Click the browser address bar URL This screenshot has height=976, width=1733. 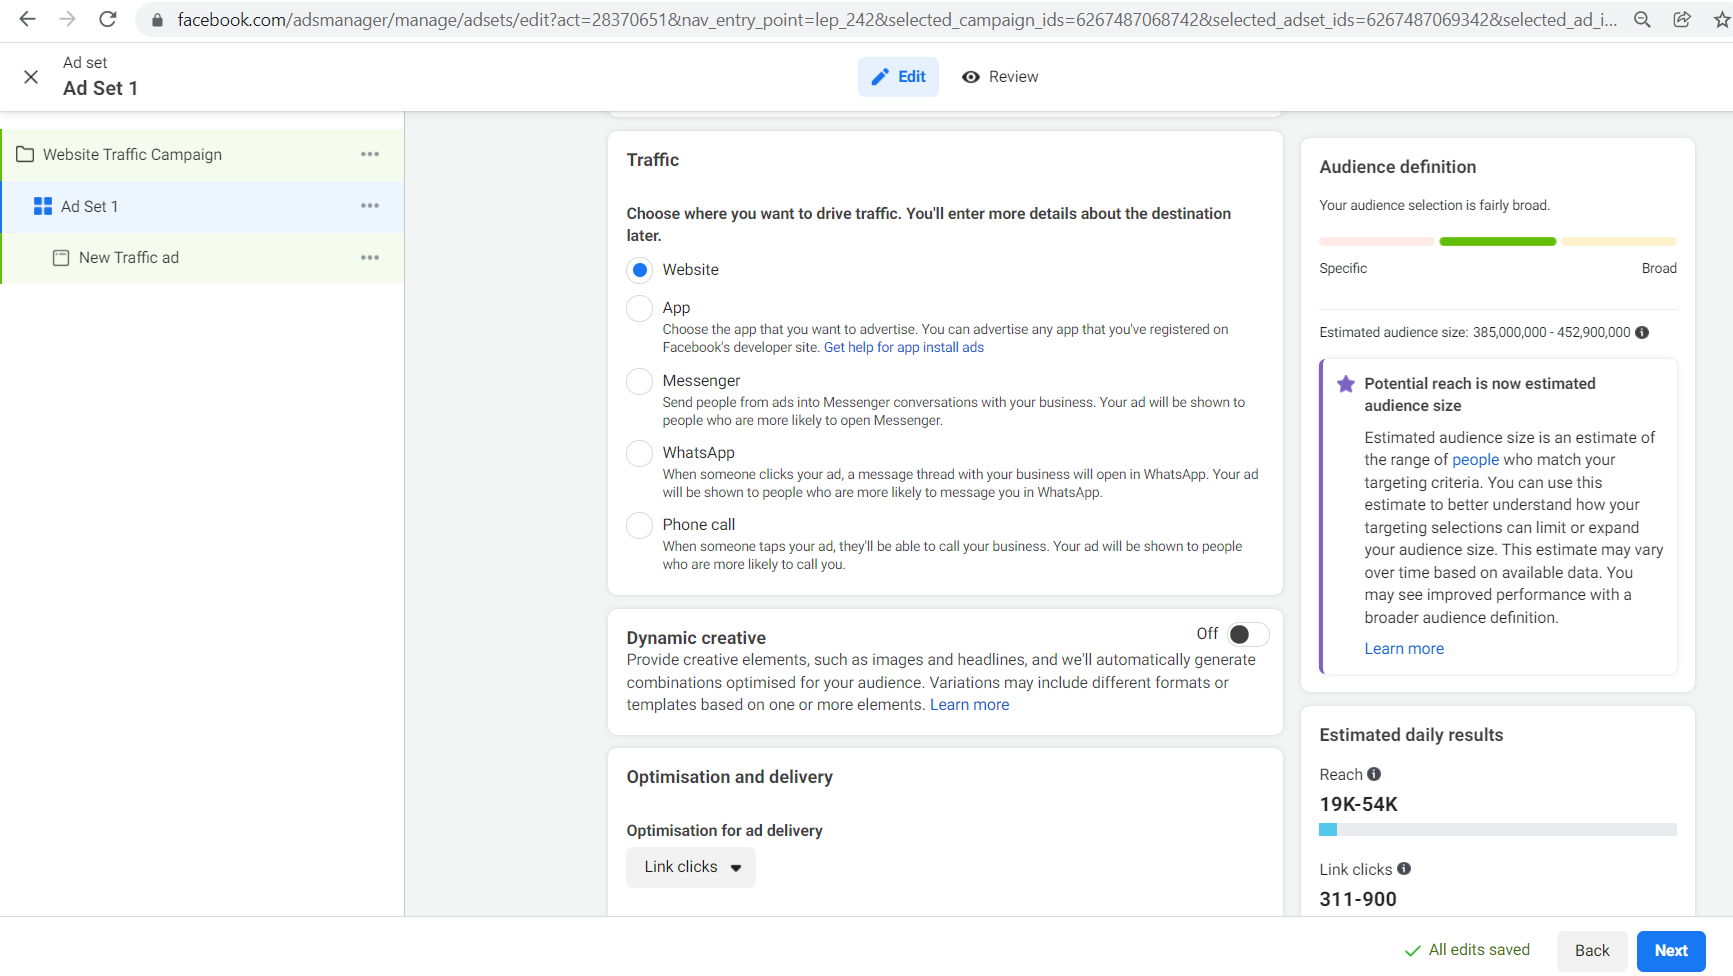tap(895, 20)
